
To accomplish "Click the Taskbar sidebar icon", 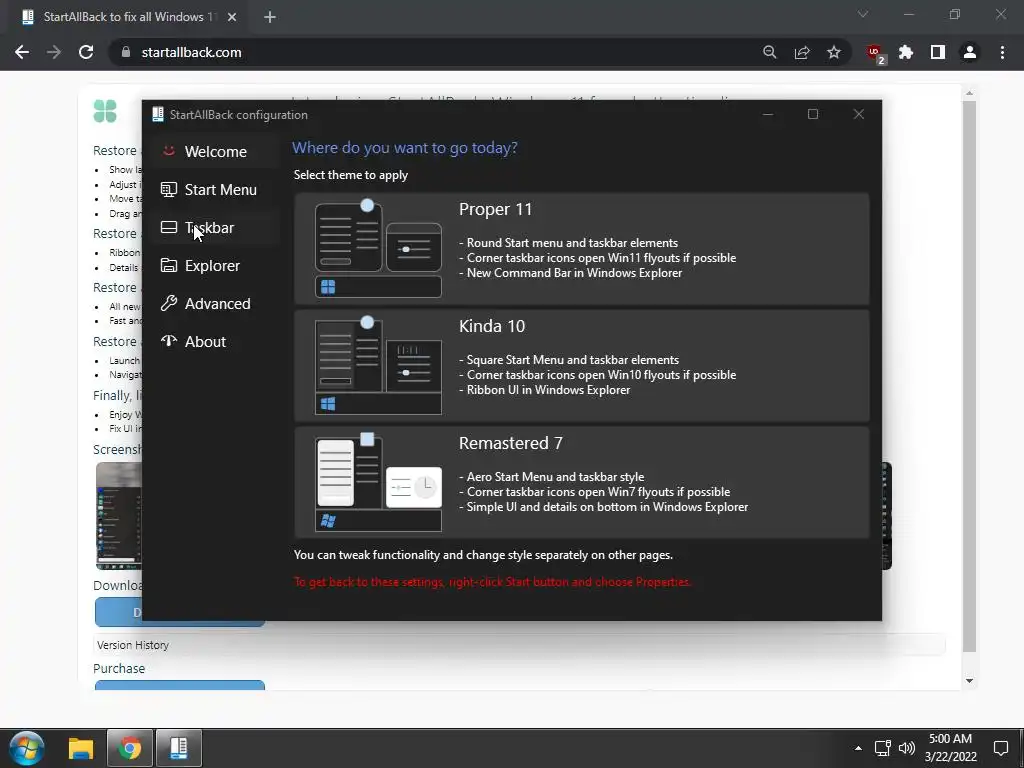I will [x=168, y=227].
